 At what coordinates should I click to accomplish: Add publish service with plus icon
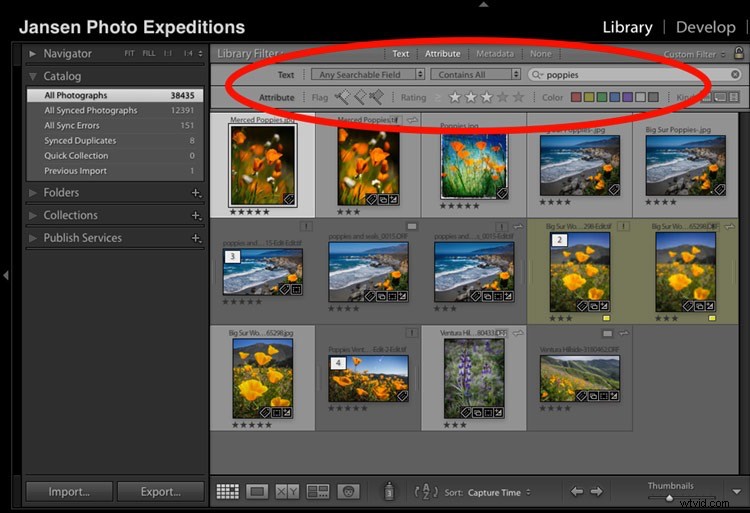coord(196,238)
